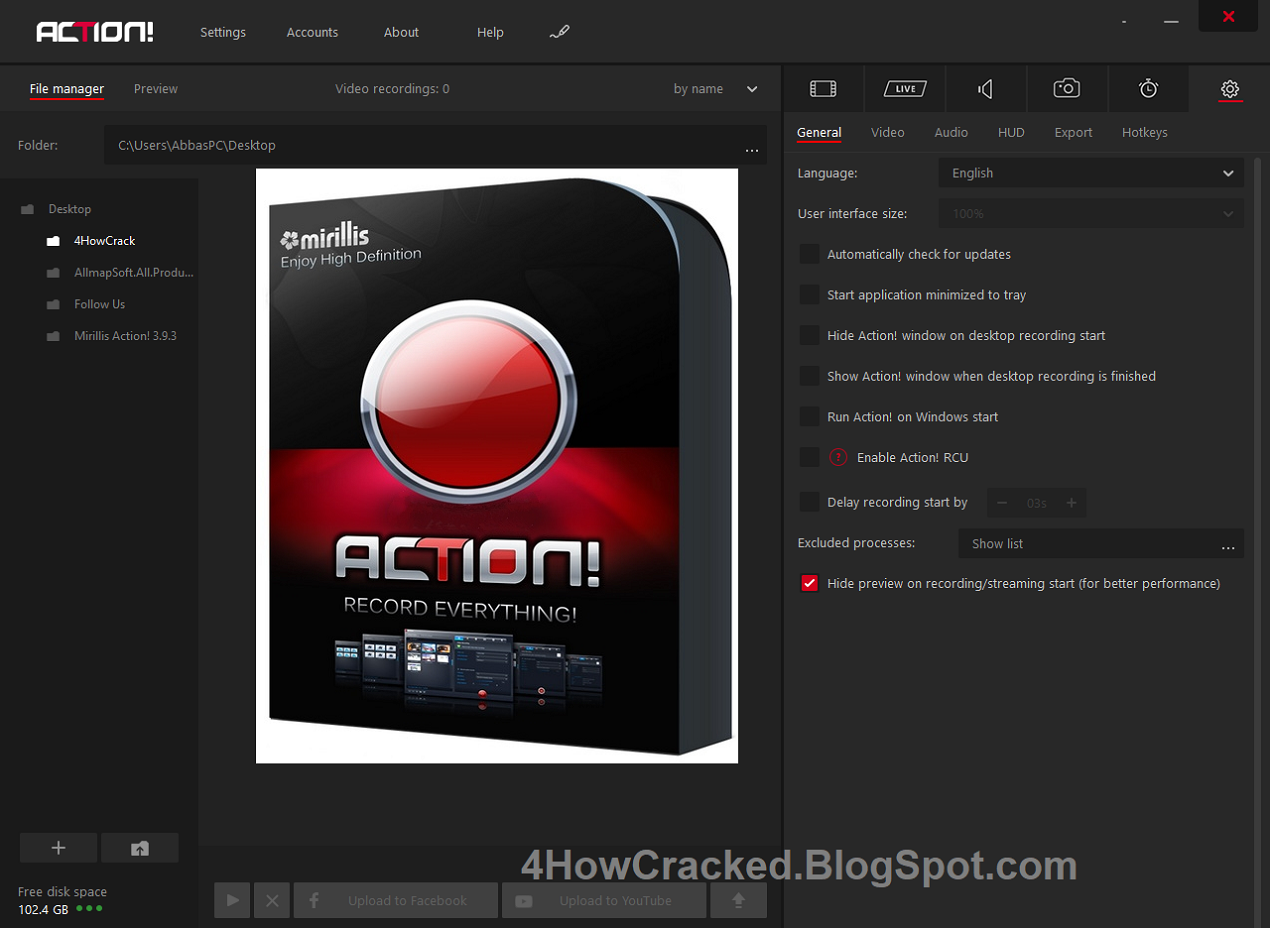Uncheck Hide preview on recording/streaming start
The width and height of the screenshot is (1270, 928).
point(810,583)
